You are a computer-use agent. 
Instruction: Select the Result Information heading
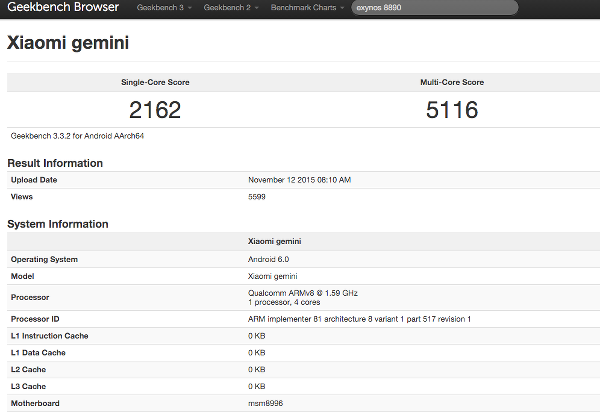click(55, 163)
